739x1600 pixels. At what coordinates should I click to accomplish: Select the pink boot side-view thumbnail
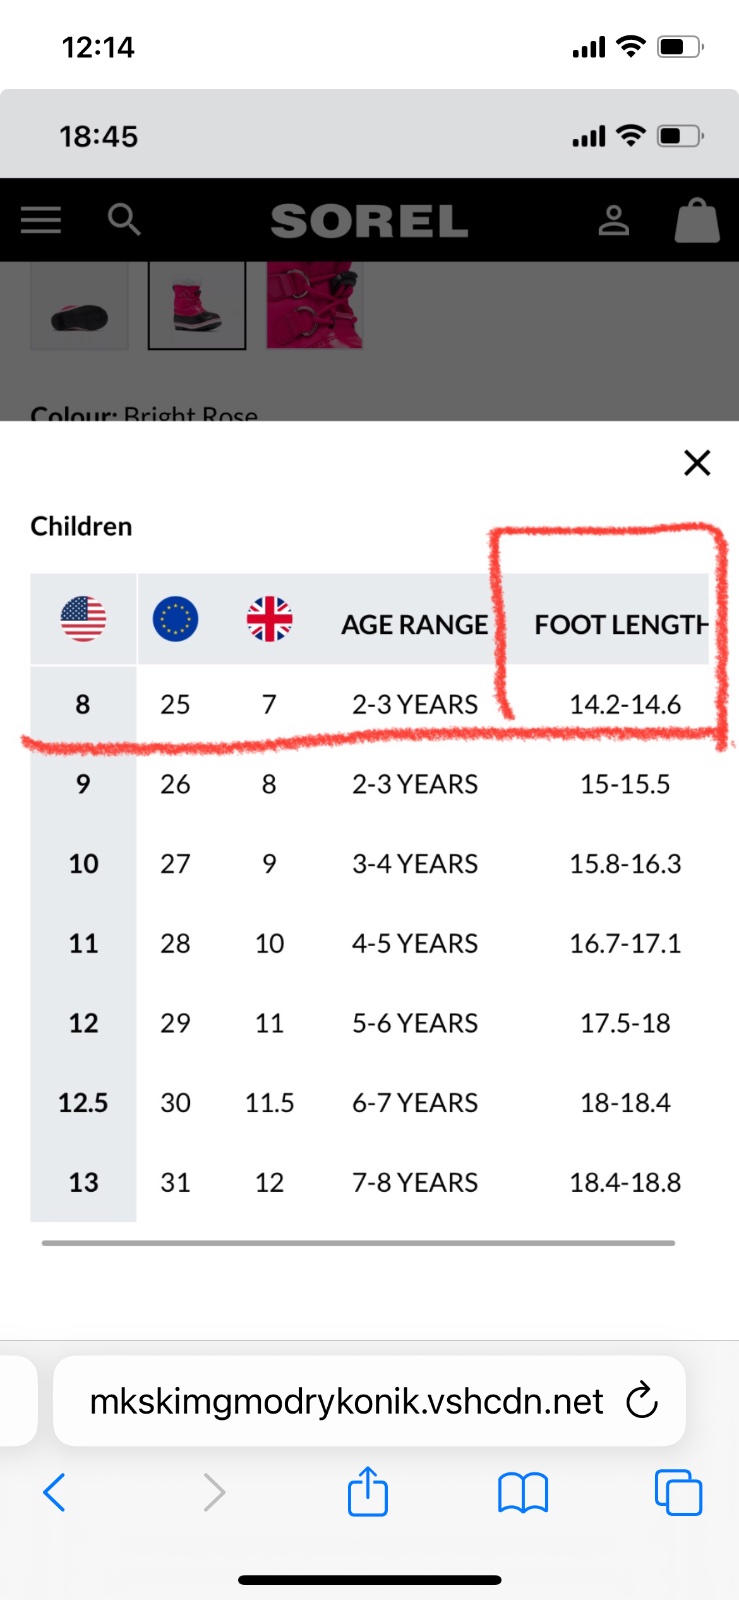[x=197, y=306]
